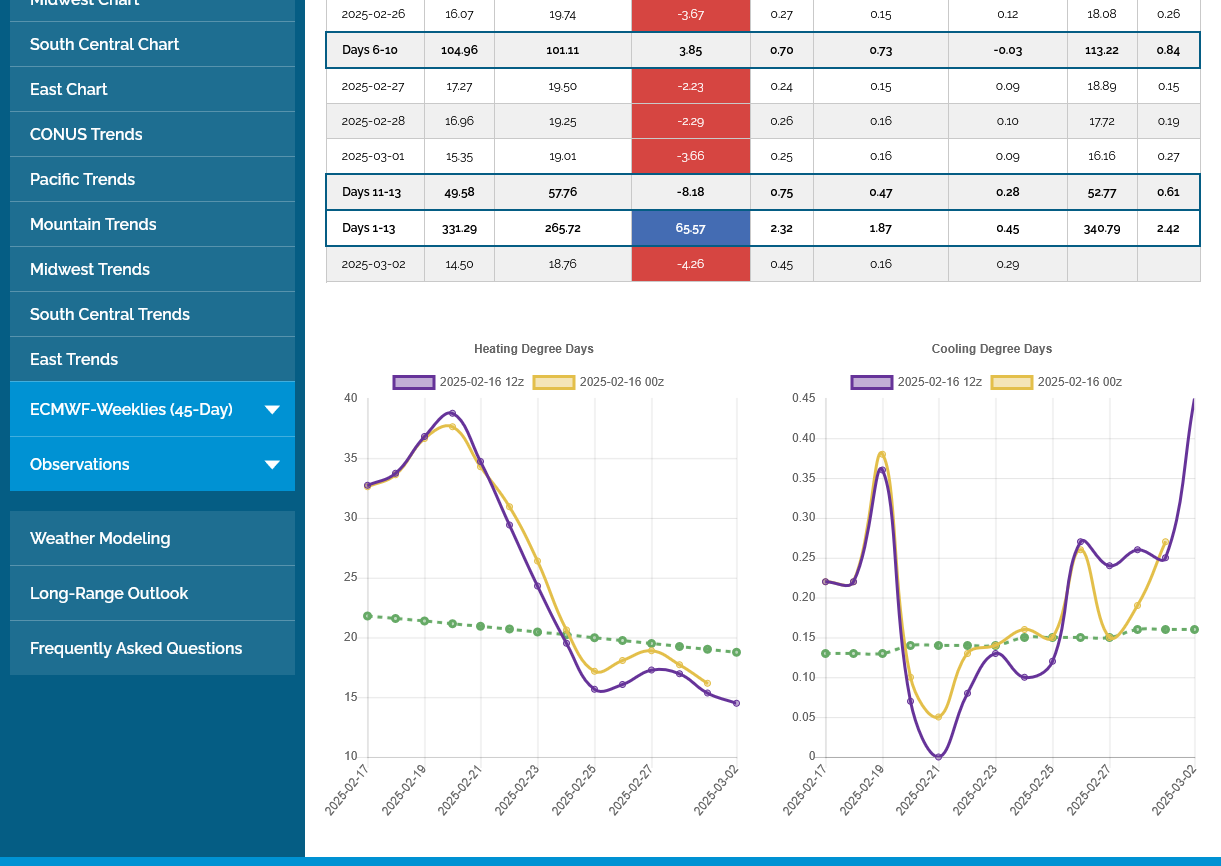The image size is (1221, 866).
Task: Click yellow 00z swatch in Cooling chart legend
Action: pos(1012,382)
